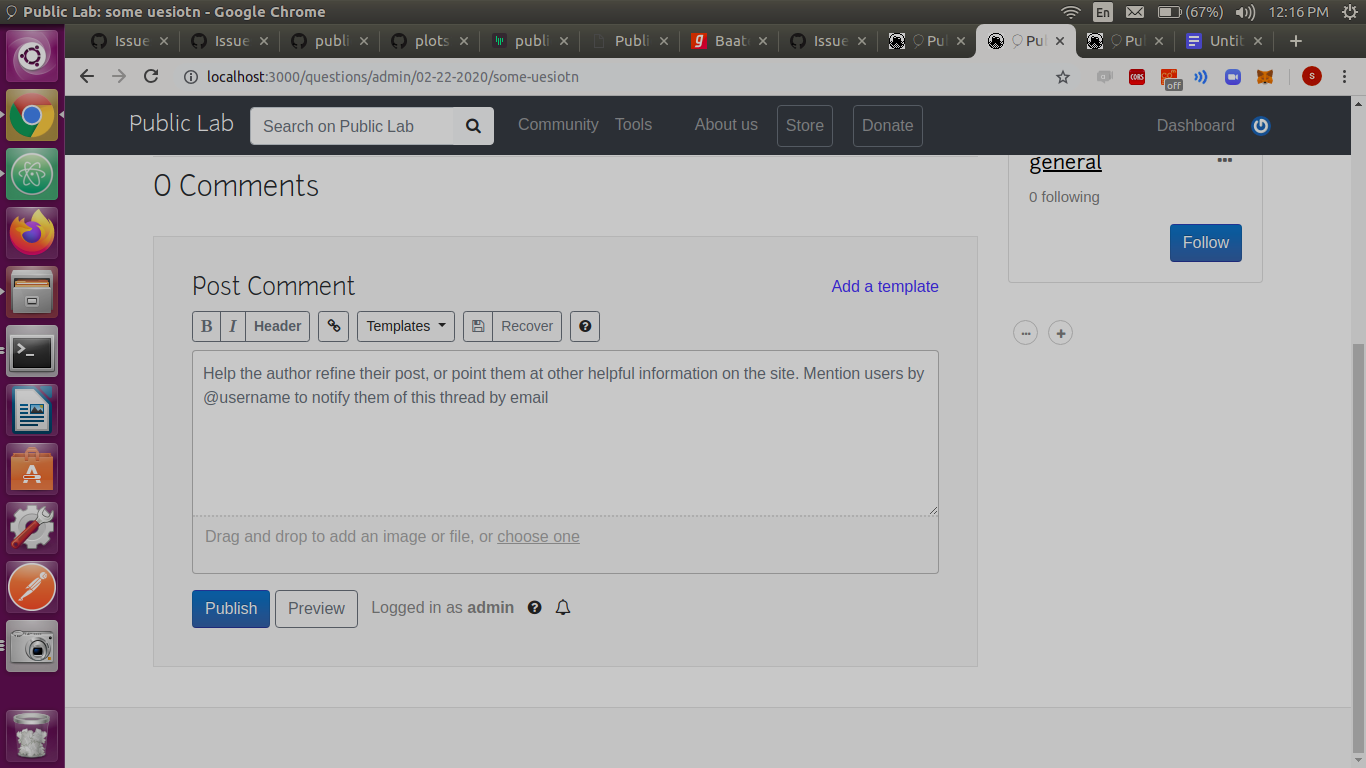The height and width of the screenshot is (768, 1366).
Task: Open a new Chrome tab
Action: tap(1296, 41)
